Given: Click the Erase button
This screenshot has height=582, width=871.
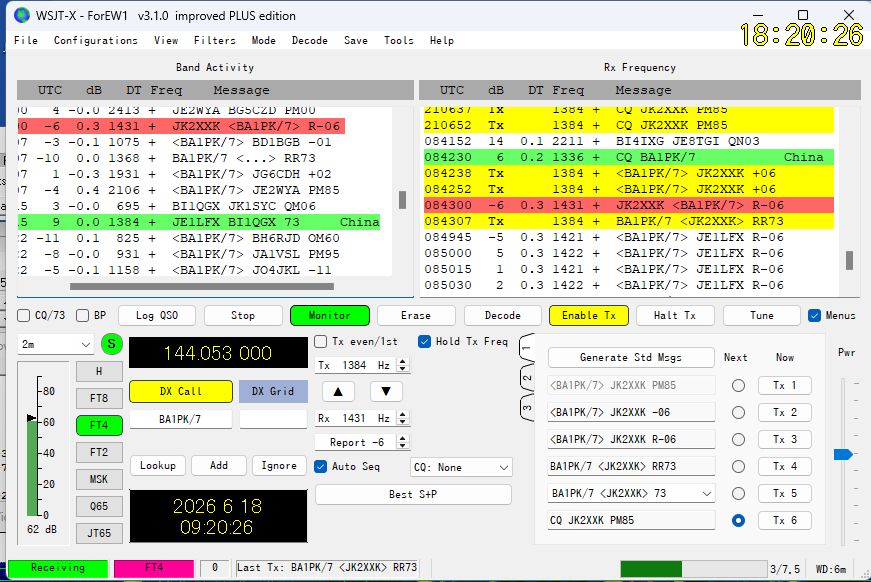Looking at the screenshot, I should 416,315.
